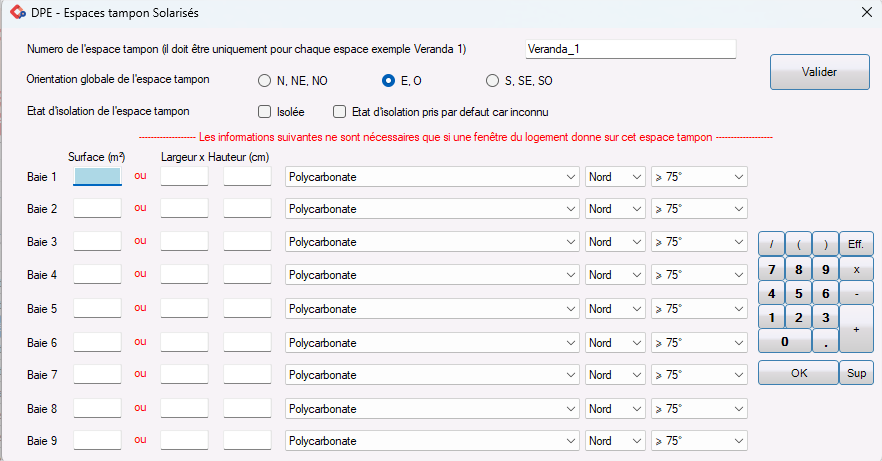The width and height of the screenshot is (882, 461).
Task: Expand Baie 5 inclination ≥ 75° dropdown
Action: pos(699,308)
